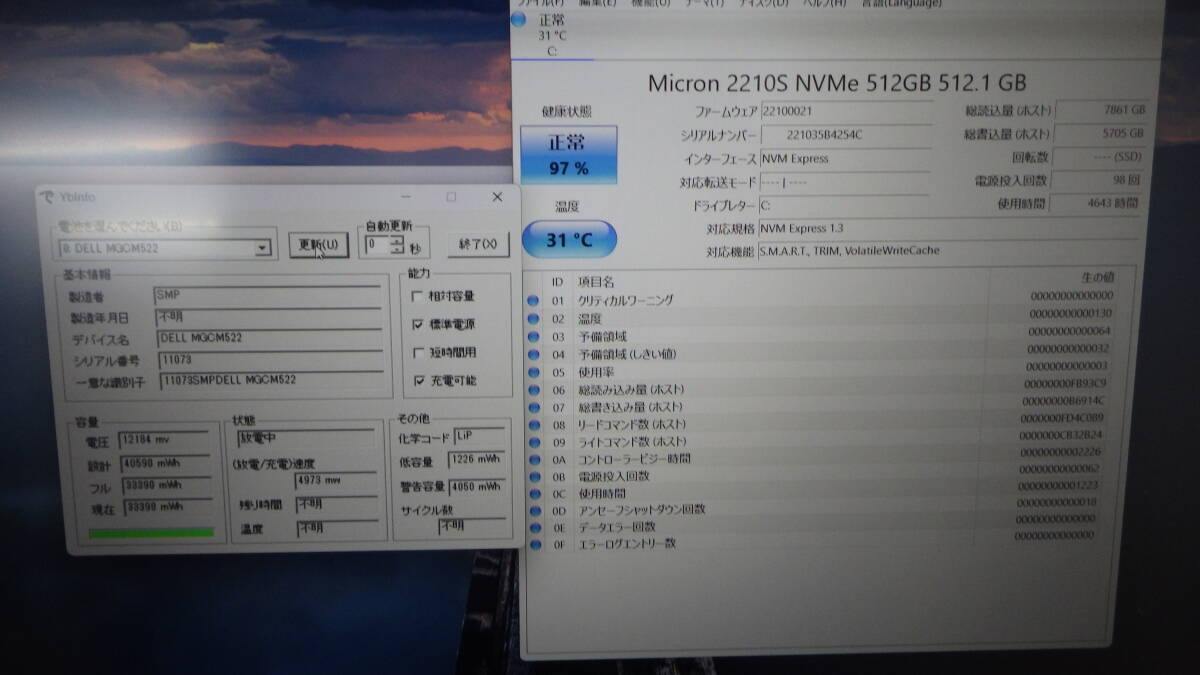This screenshot has width=1200, height=675.
Task: Untick the 標準電源 checkbox
Action: pyautogui.click(x=418, y=325)
